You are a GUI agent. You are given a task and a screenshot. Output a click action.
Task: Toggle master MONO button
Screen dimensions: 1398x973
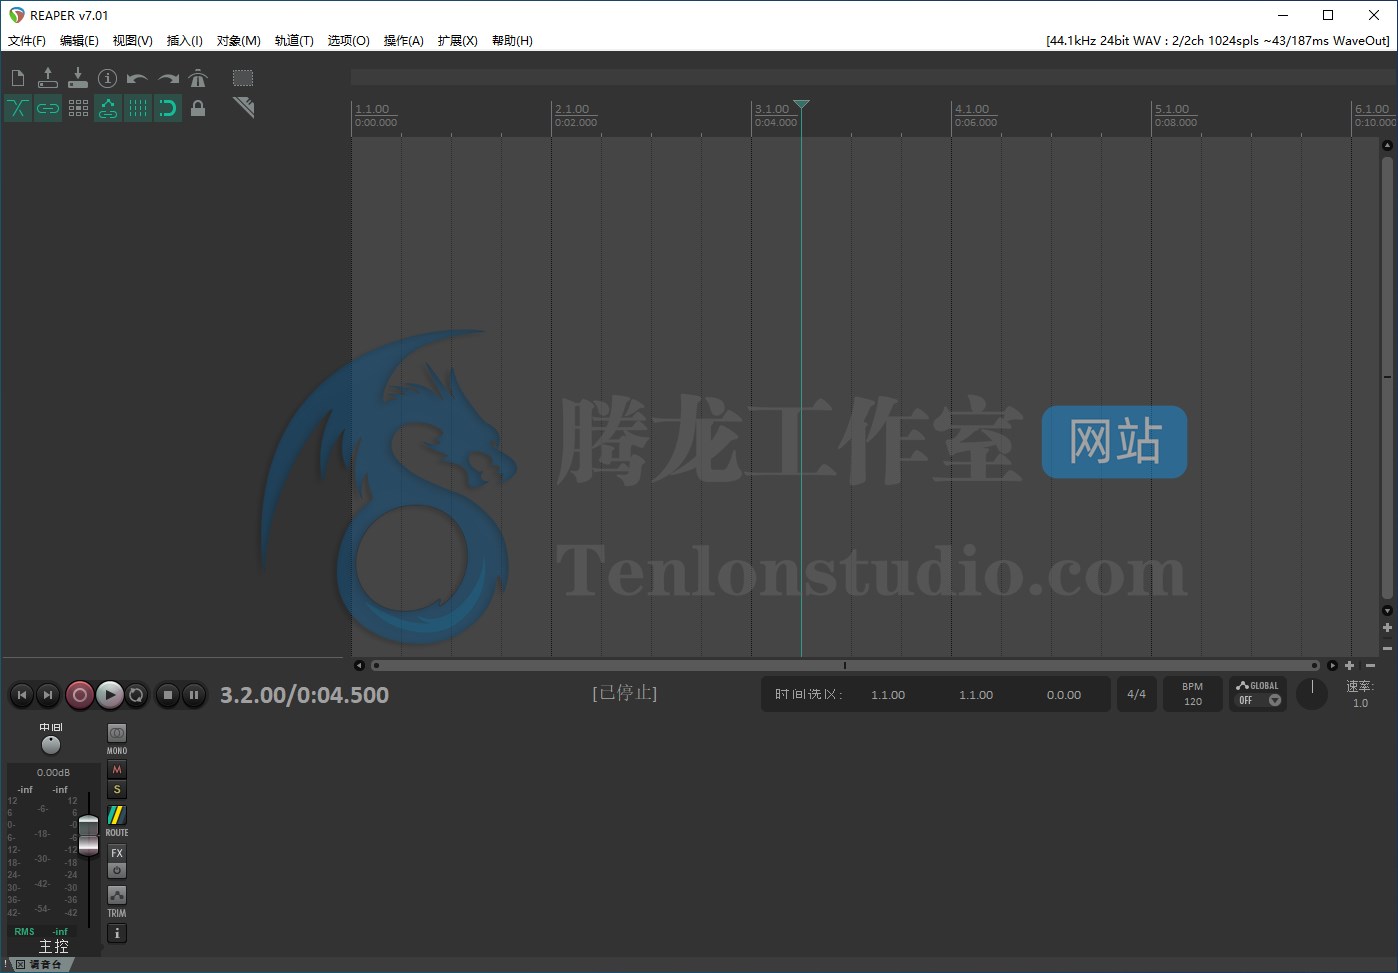coord(117,733)
